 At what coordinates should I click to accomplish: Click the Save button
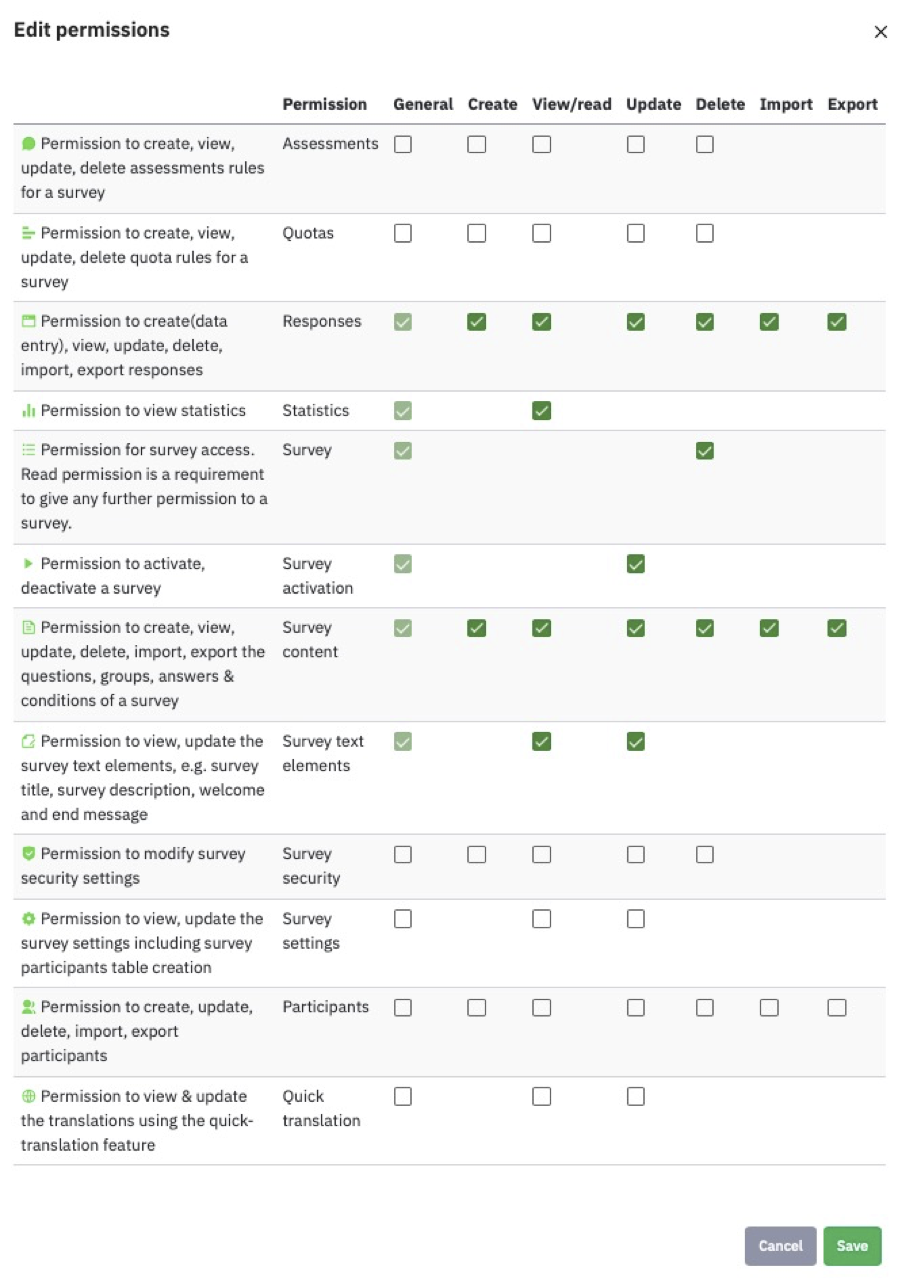852,1246
